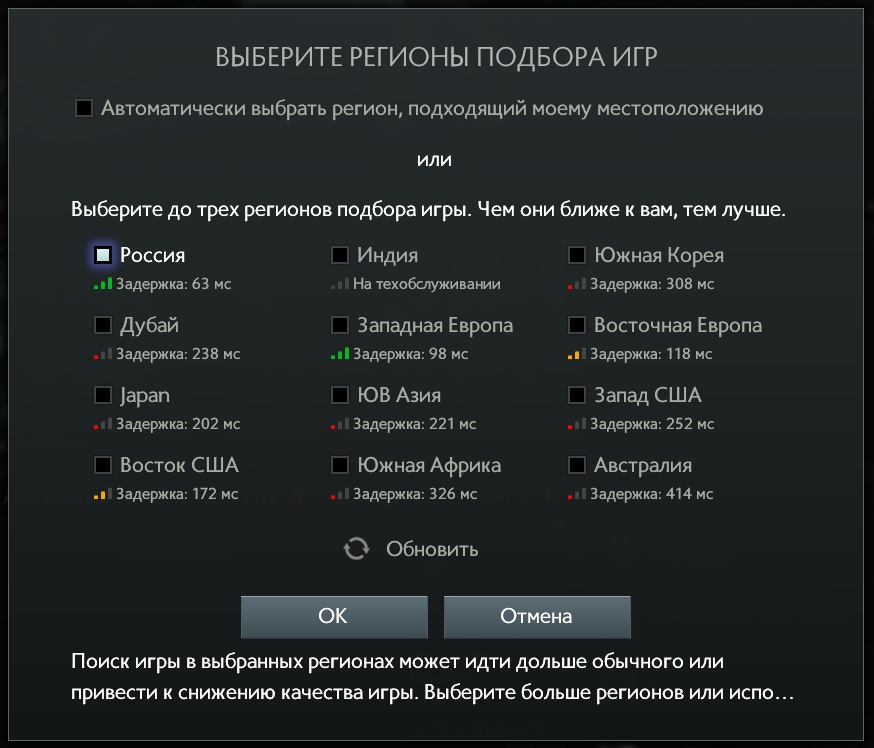
Task: Click the refresh arrows icon
Action: (x=356, y=548)
